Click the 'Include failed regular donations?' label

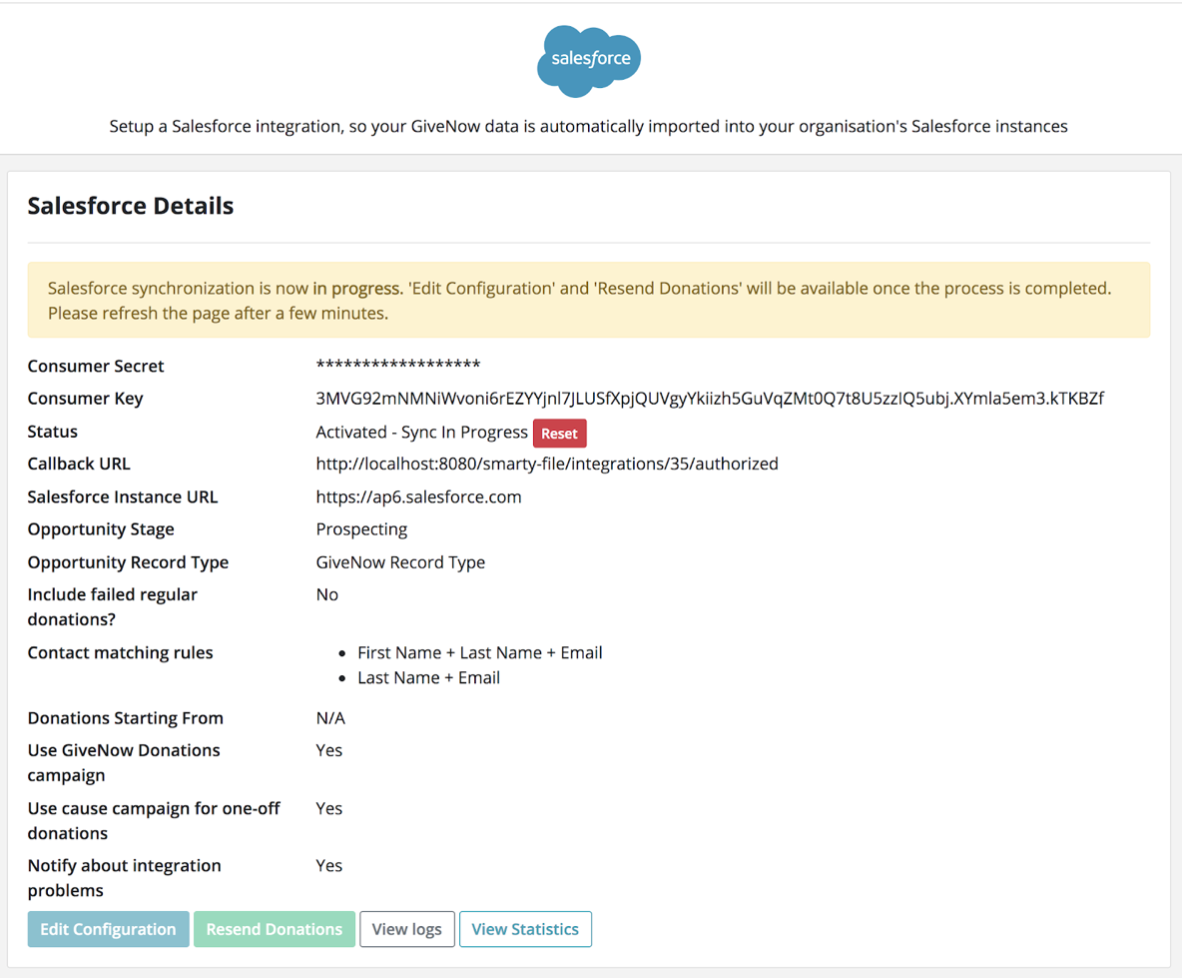112,607
